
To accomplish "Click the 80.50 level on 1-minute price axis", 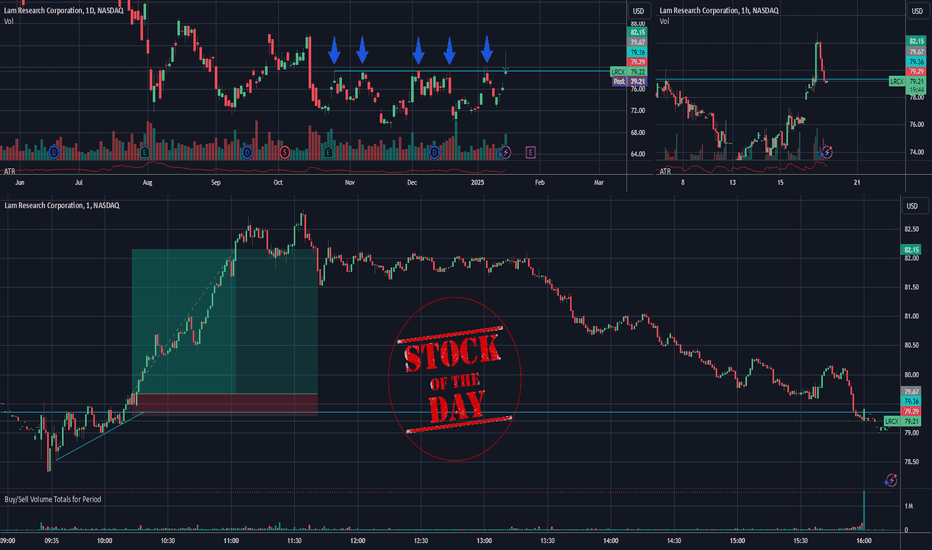I will [912, 345].
